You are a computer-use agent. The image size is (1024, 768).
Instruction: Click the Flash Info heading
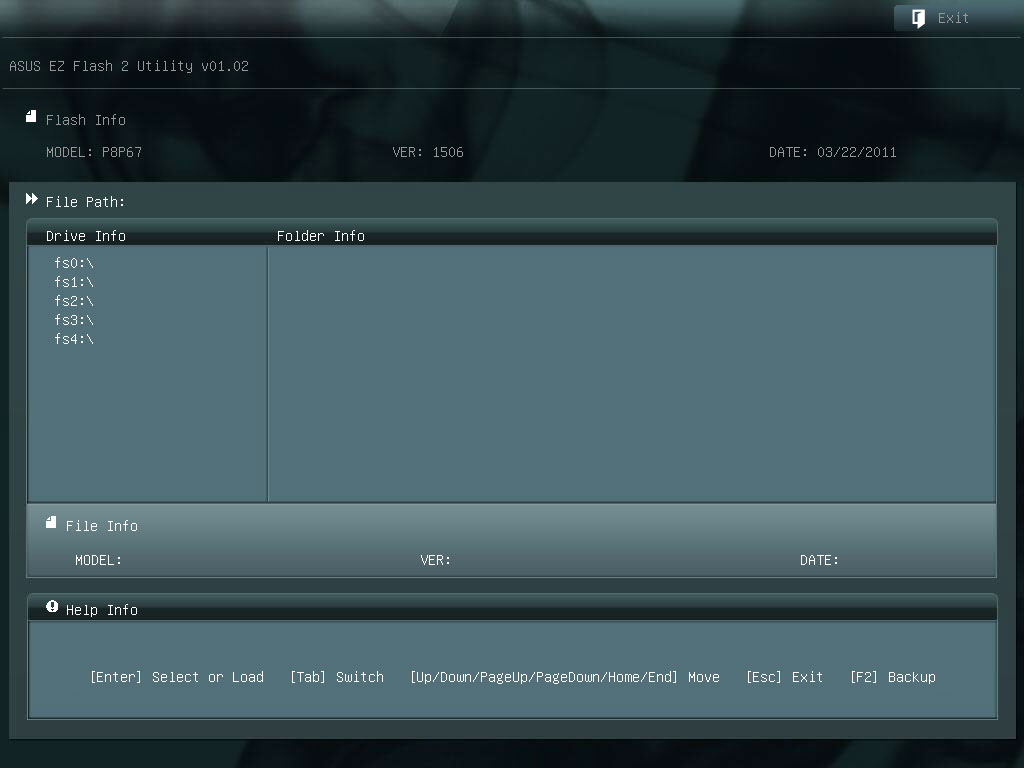[86, 120]
